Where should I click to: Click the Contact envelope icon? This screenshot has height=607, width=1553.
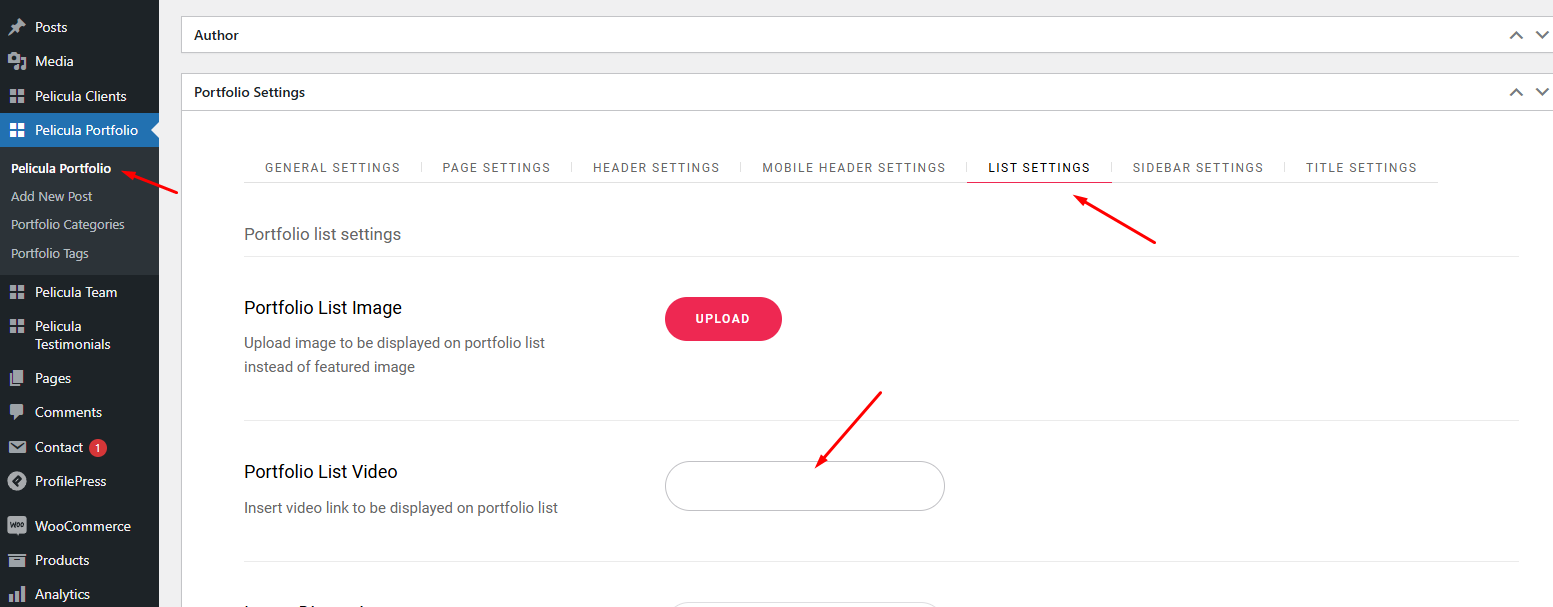(17, 447)
